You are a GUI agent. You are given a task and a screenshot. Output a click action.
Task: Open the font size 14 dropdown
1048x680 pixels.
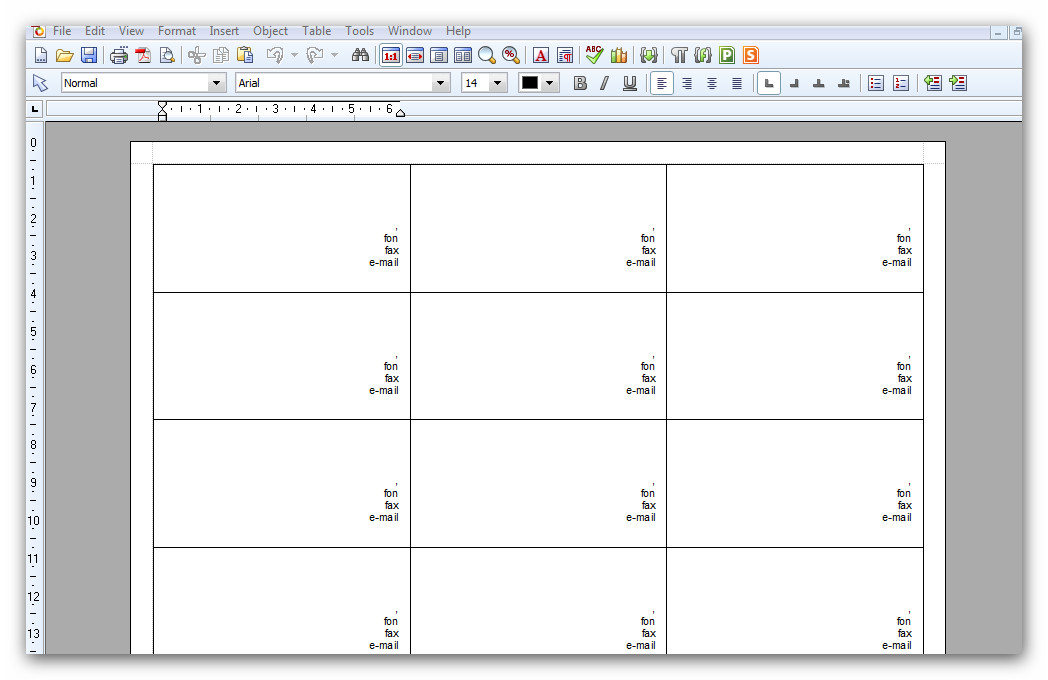pyautogui.click(x=498, y=83)
